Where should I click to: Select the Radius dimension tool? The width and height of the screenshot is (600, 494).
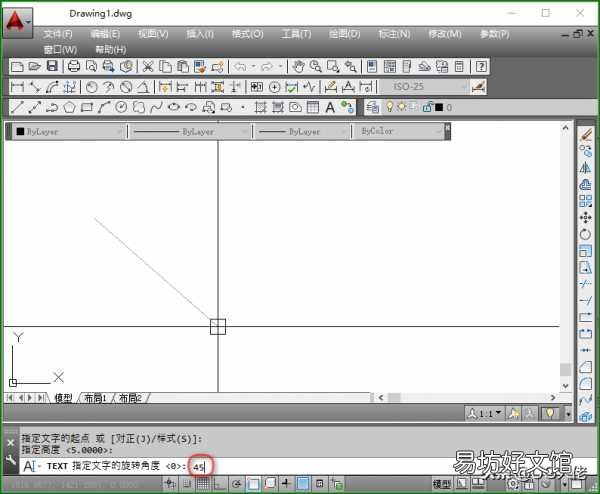coord(91,87)
